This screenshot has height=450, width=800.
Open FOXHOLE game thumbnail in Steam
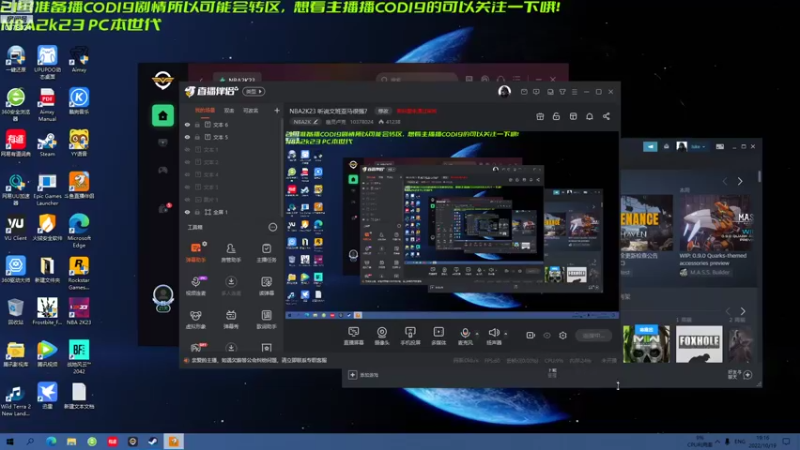(699, 344)
